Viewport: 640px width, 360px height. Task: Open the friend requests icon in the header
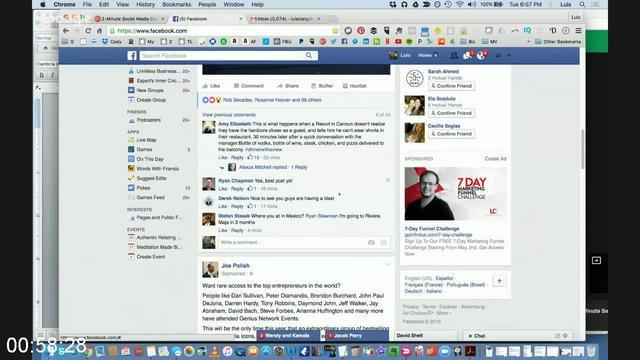point(453,56)
